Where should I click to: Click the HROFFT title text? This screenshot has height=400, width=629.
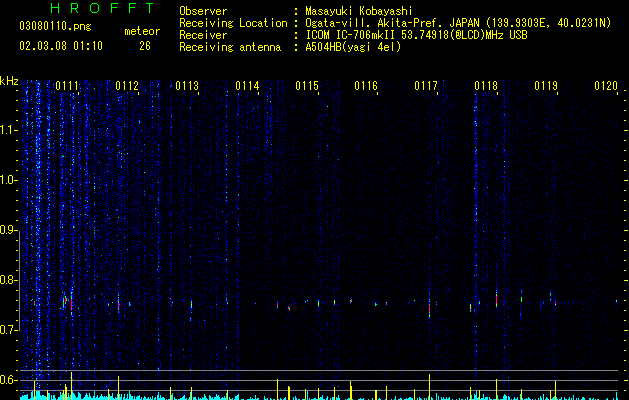tap(102, 8)
